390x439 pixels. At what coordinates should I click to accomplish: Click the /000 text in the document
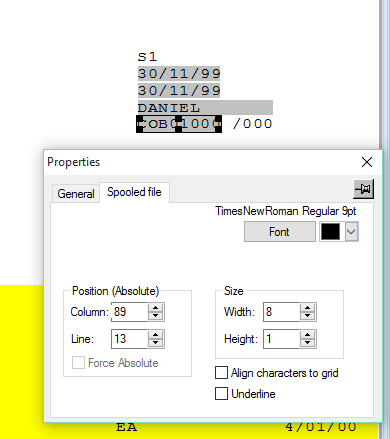pyautogui.click(x=253, y=124)
